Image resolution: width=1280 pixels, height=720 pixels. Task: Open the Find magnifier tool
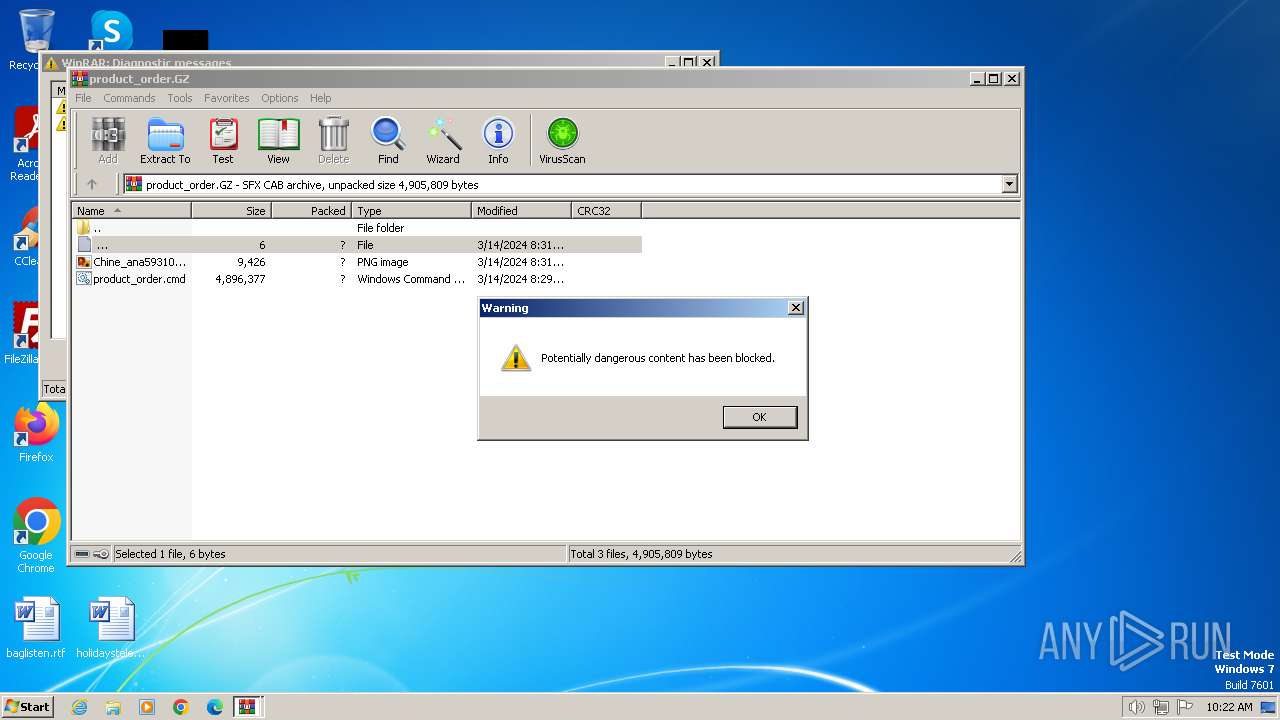[x=388, y=140]
